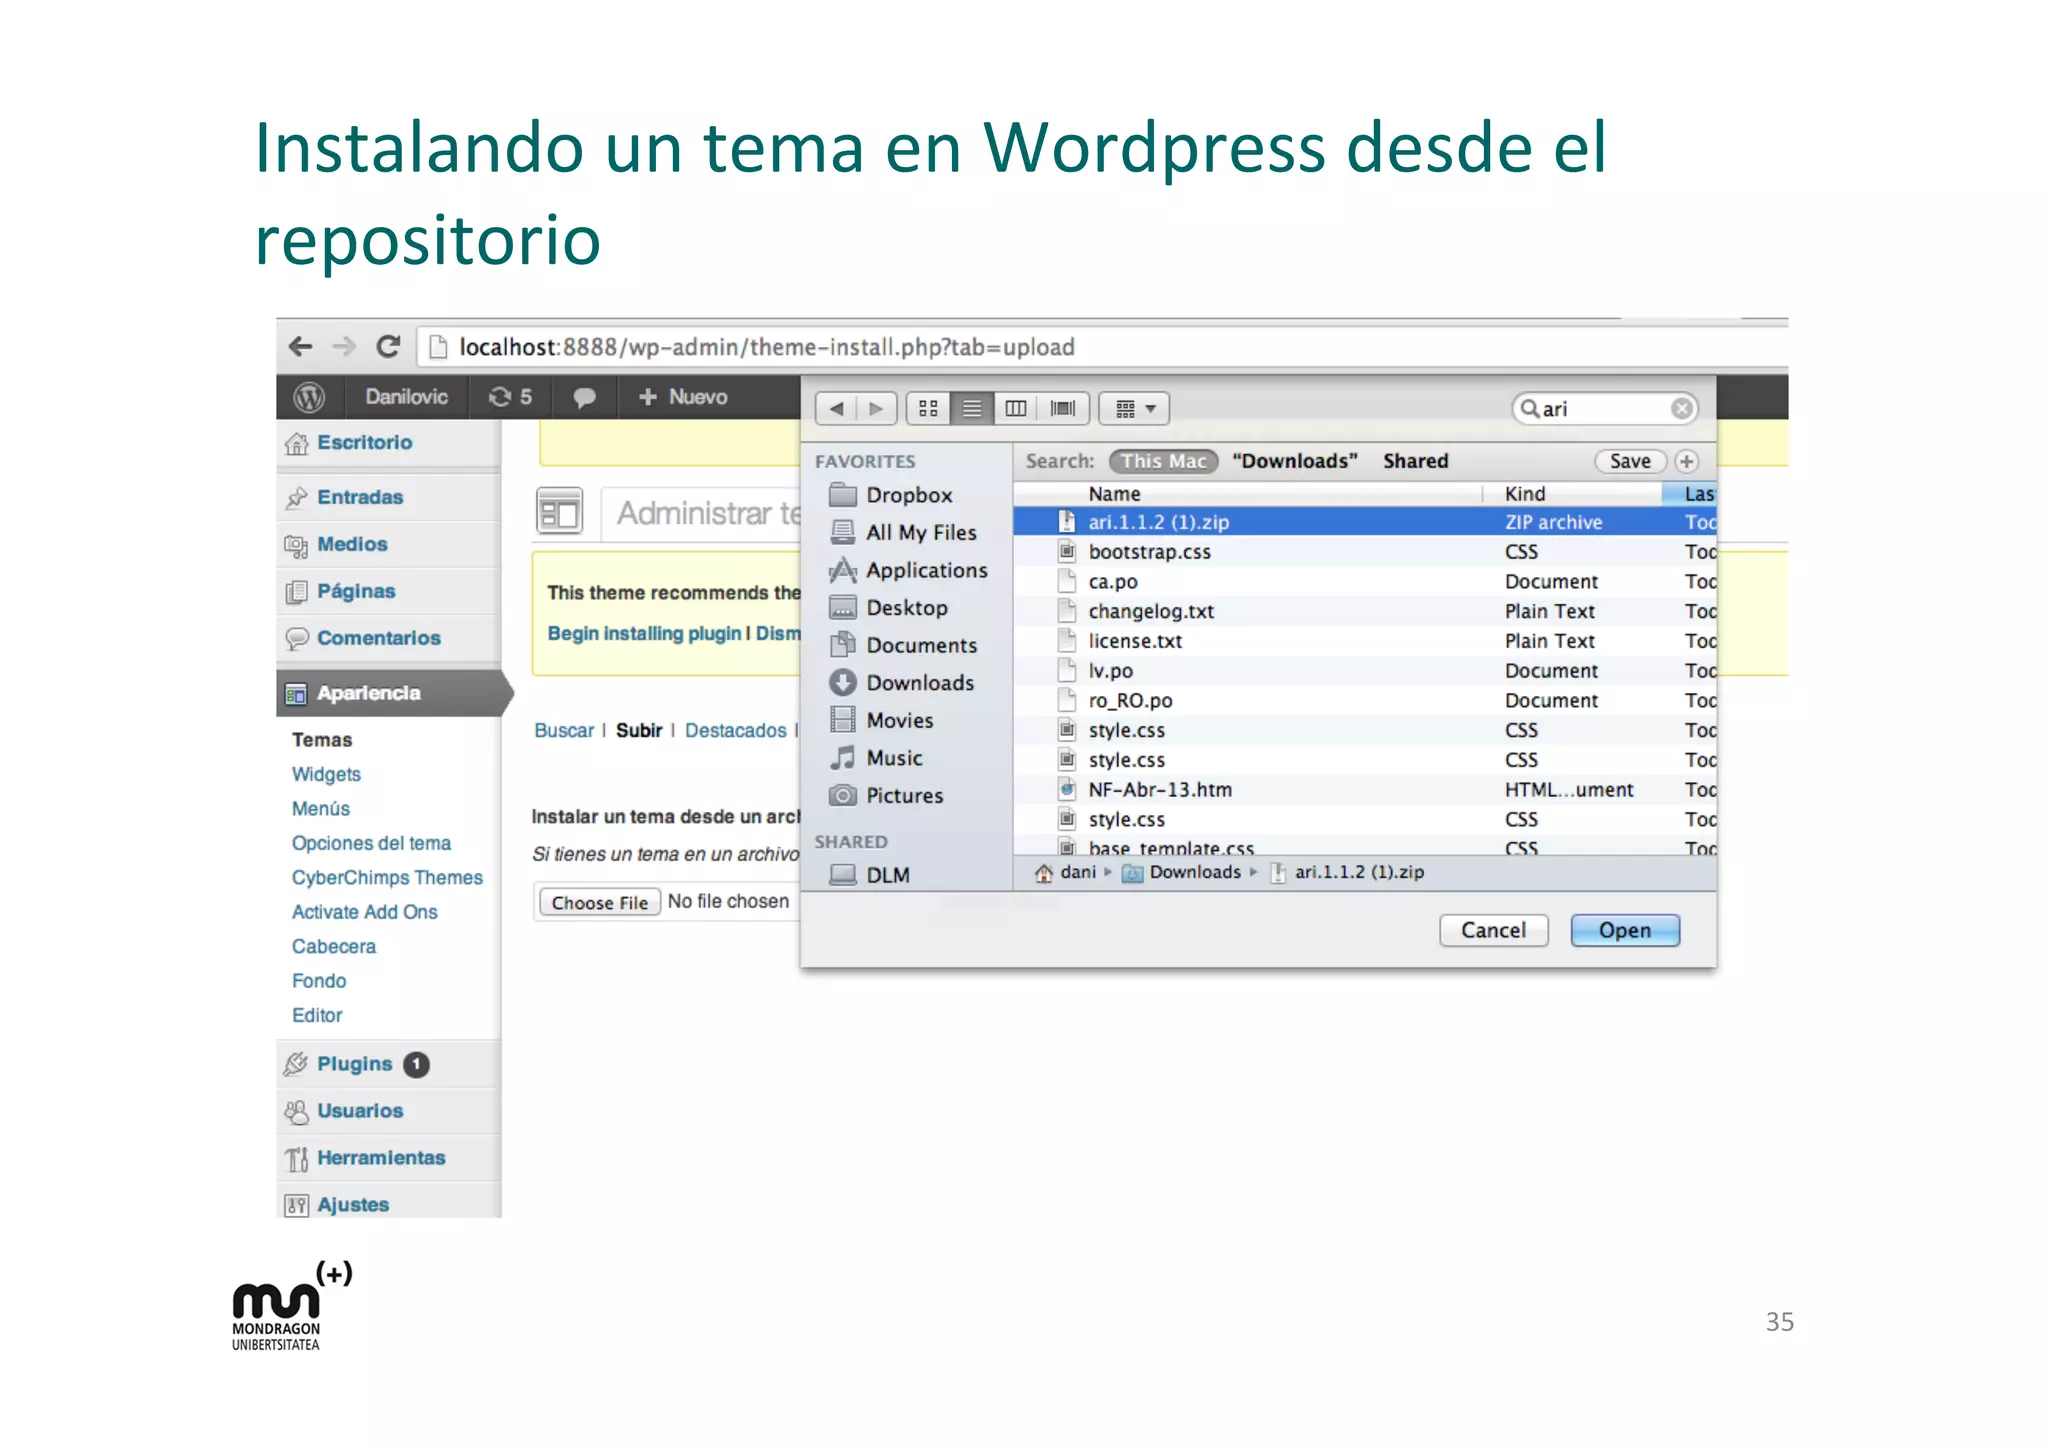Open Music in sidebar

pos(876,758)
